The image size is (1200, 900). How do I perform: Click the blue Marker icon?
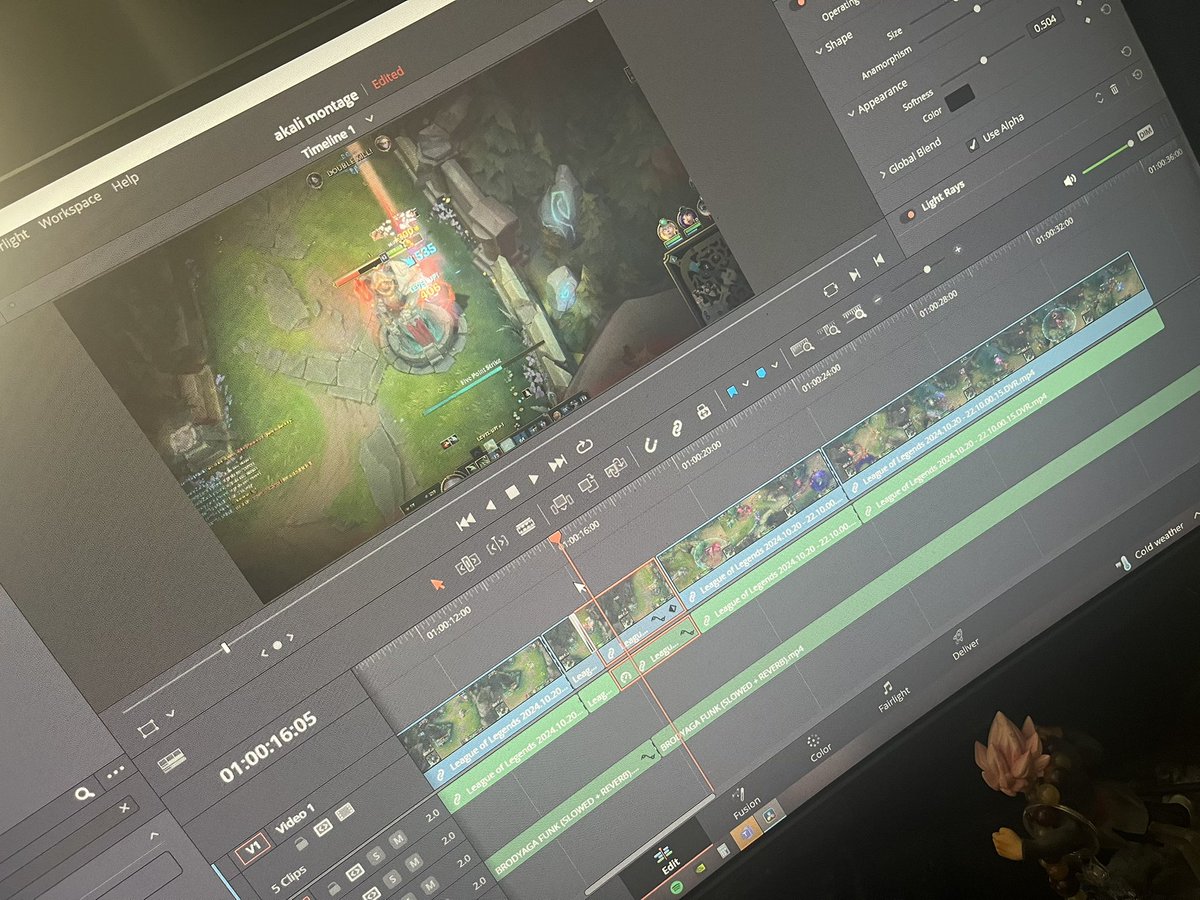[761, 373]
